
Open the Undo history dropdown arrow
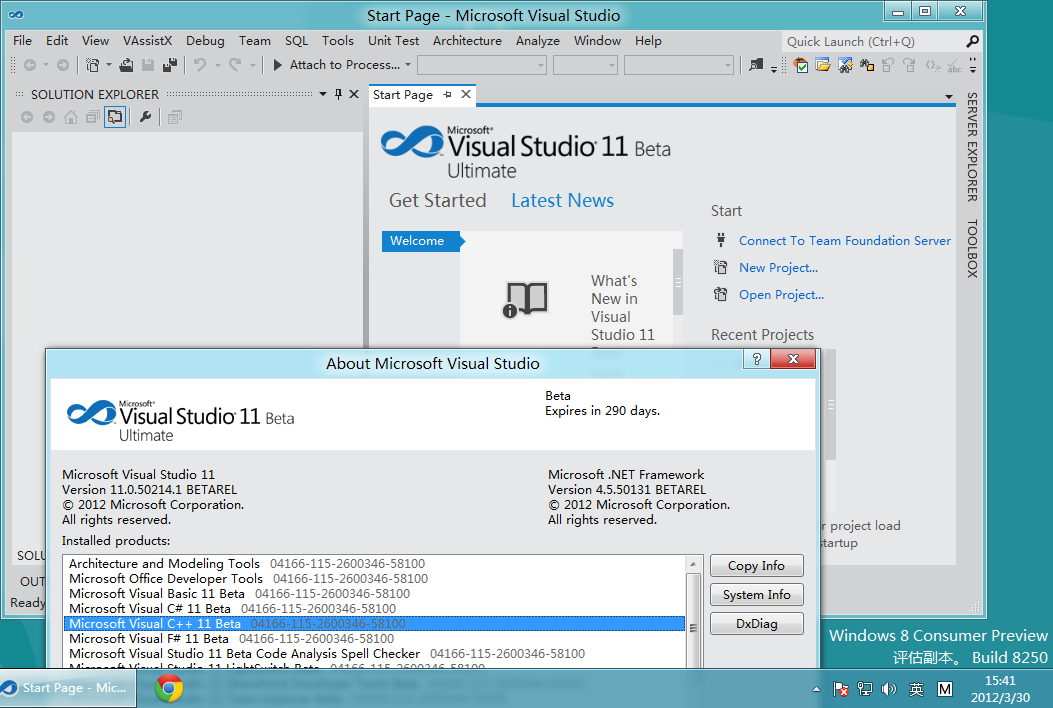click(218, 65)
